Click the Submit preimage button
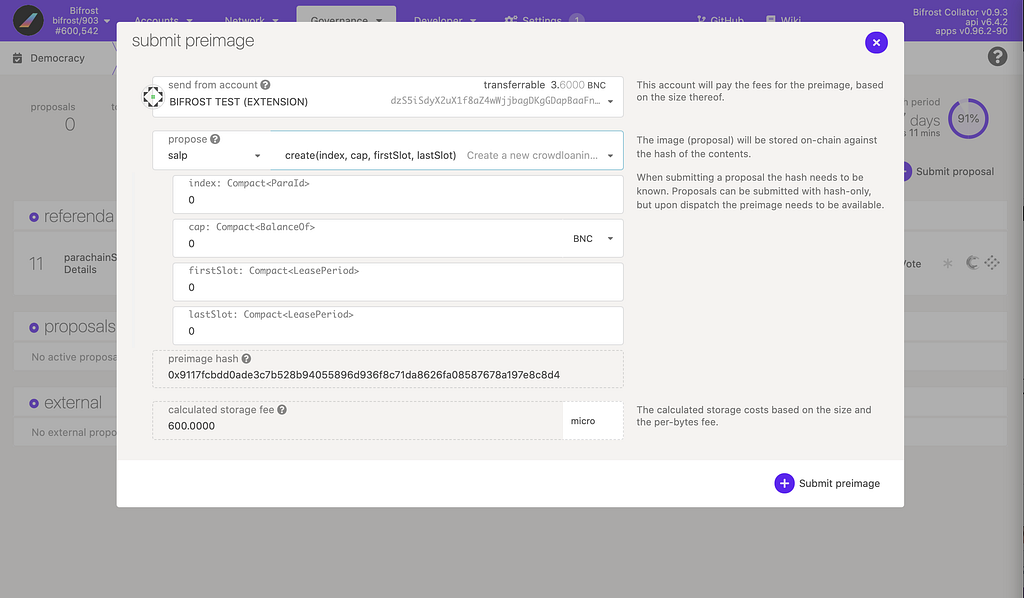Screen dimensions: 1024x598 827,483
